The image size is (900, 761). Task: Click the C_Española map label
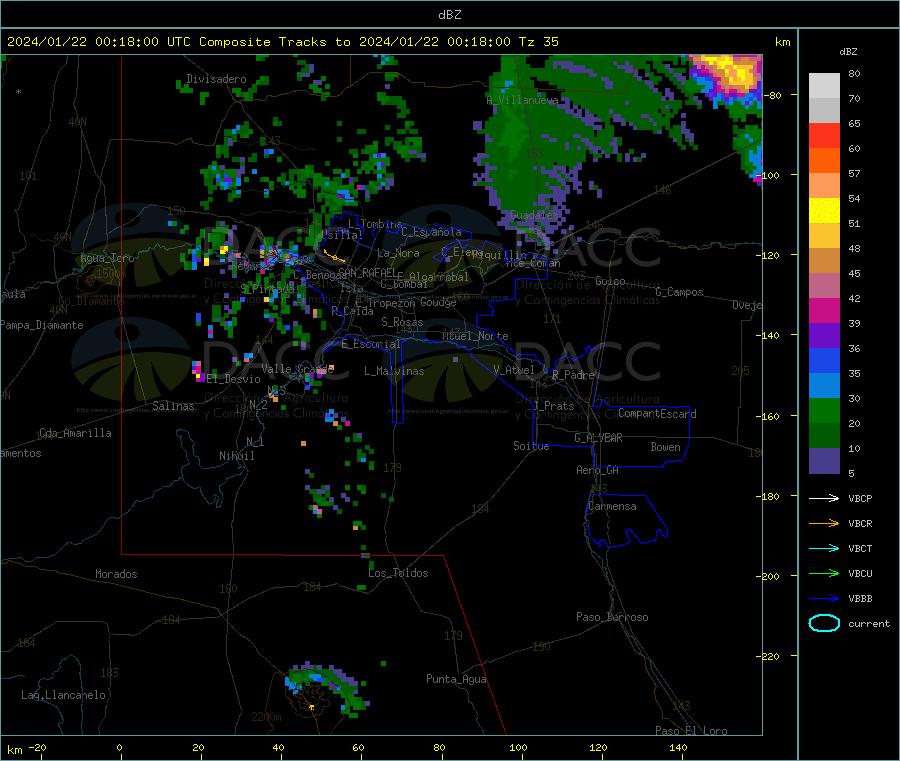coord(431,232)
